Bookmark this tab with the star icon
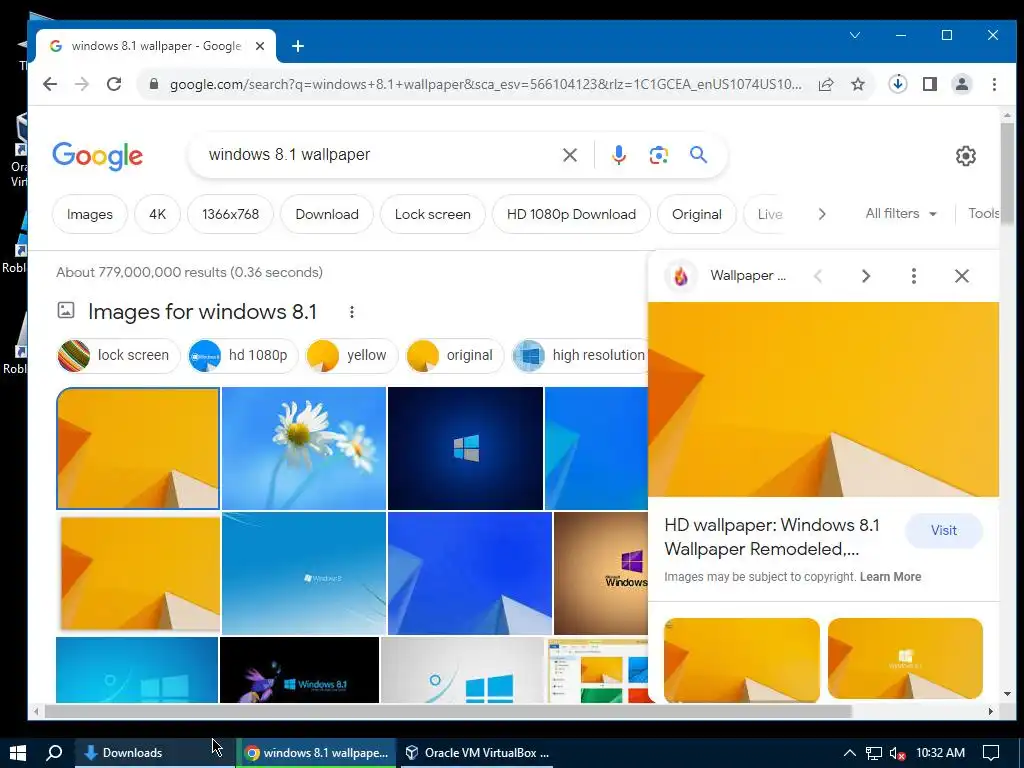This screenshot has width=1024, height=768. (858, 84)
